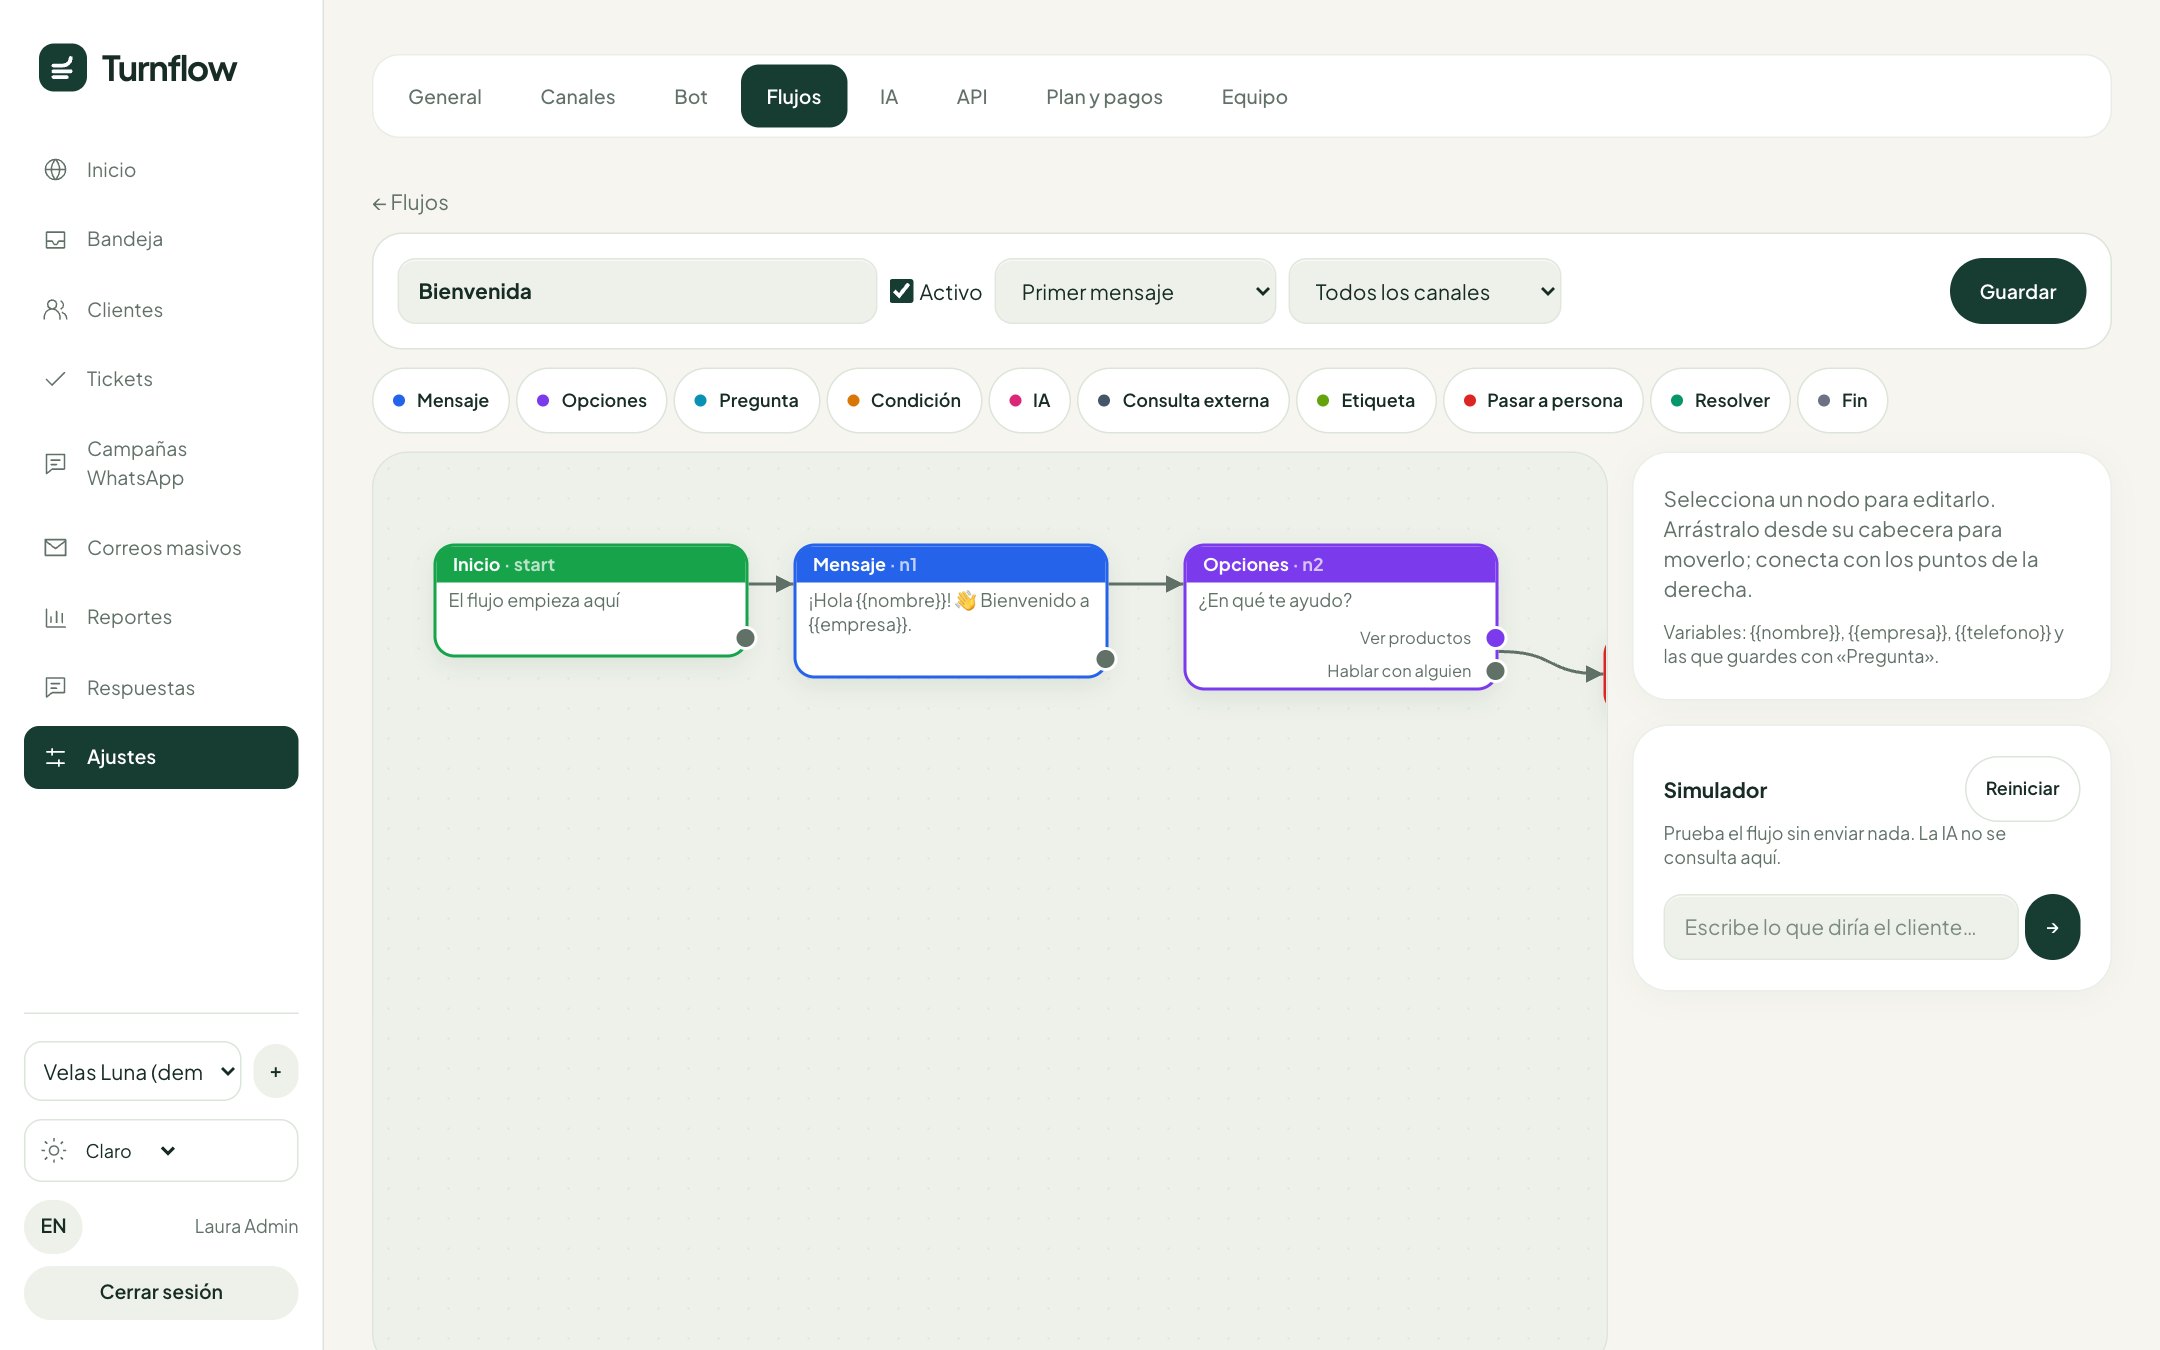
Task: Click the Reportes bar chart icon
Action: coord(56,617)
